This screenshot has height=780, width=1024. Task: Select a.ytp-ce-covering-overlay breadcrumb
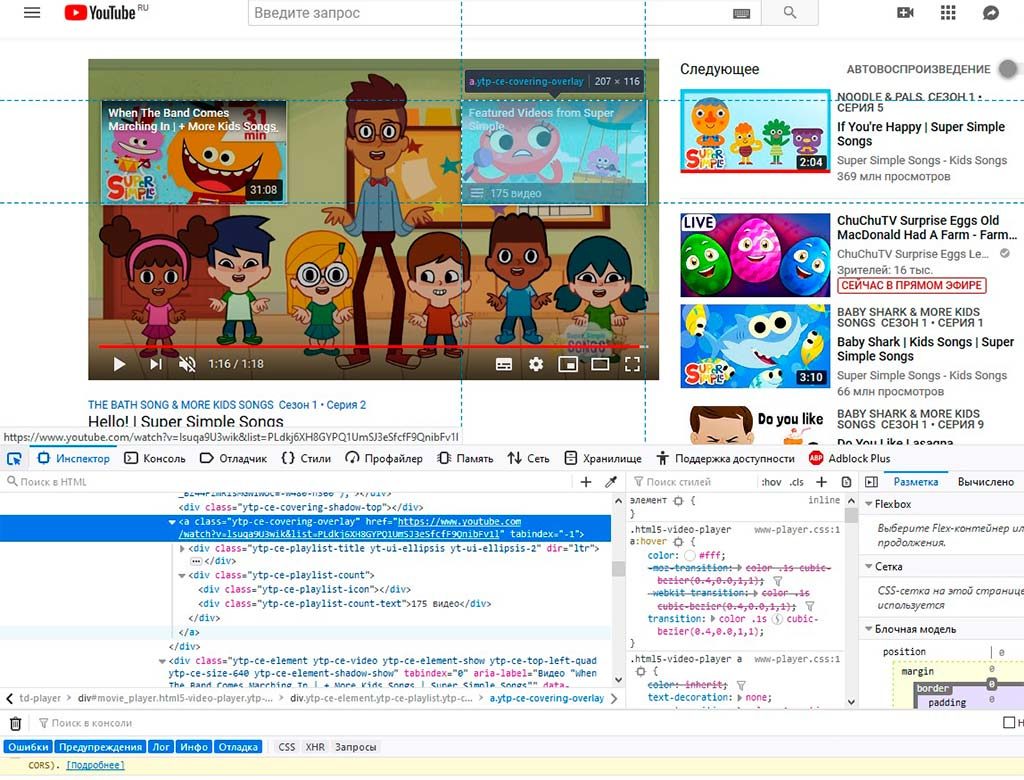click(x=547, y=698)
